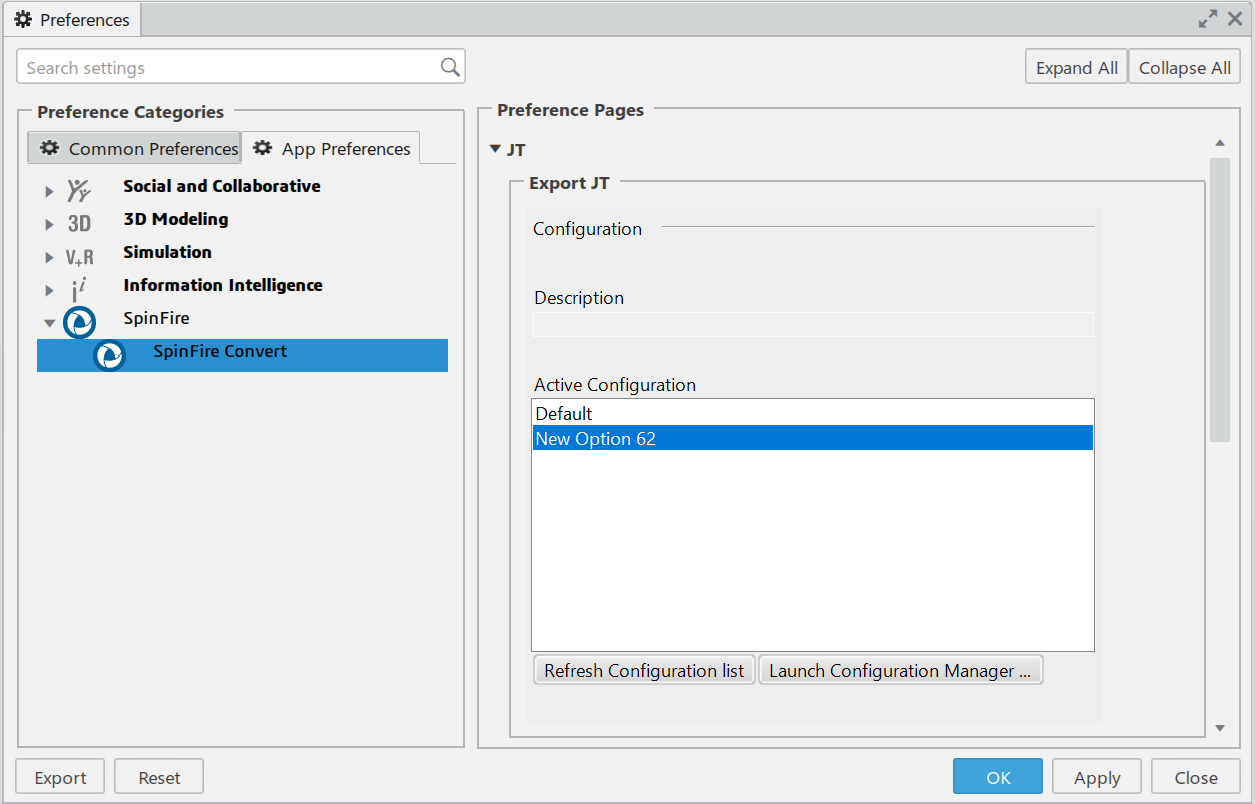This screenshot has width=1255, height=804.
Task: Switch to Common Preferences tab
Action: [x=134, y=148]
